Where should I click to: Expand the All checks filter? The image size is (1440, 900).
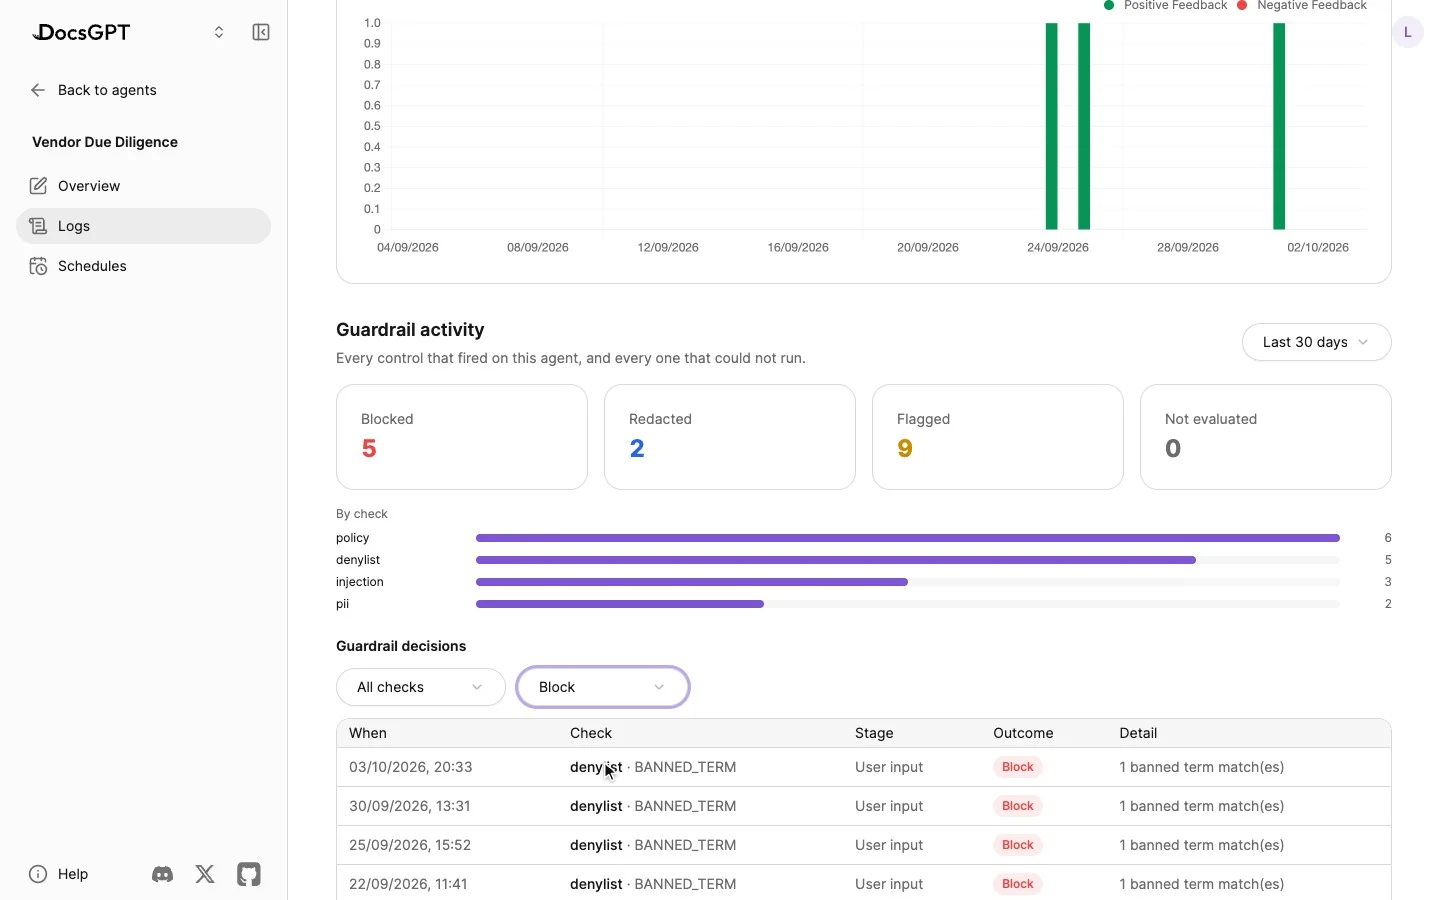coord(421,687)
